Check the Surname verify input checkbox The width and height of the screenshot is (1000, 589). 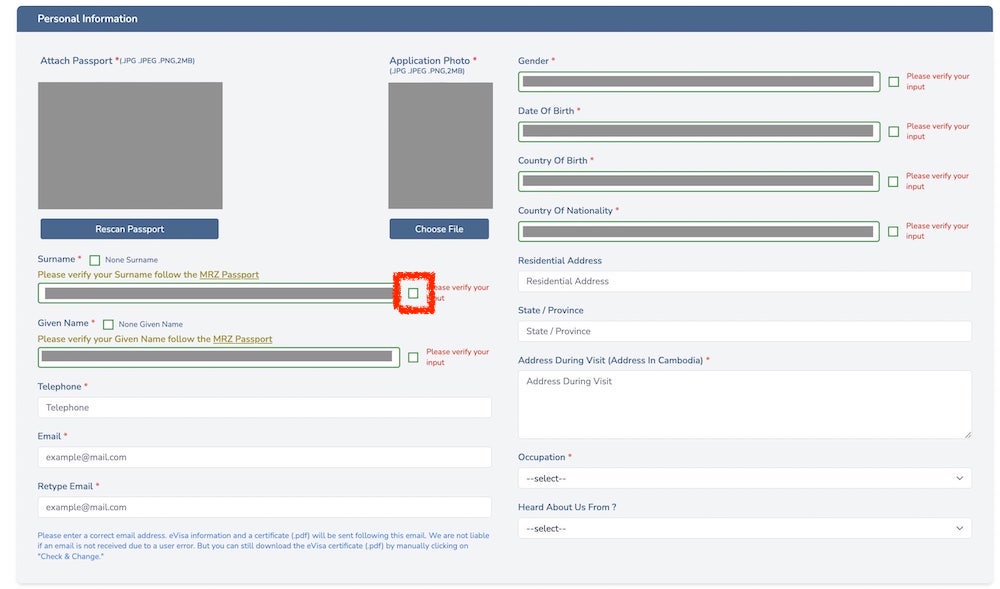[x=413, y=293]
